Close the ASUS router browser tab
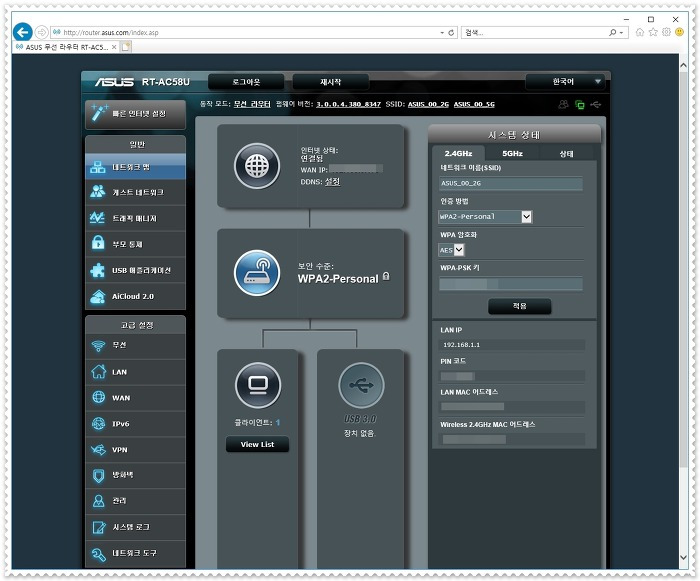 tap(114, 47)
